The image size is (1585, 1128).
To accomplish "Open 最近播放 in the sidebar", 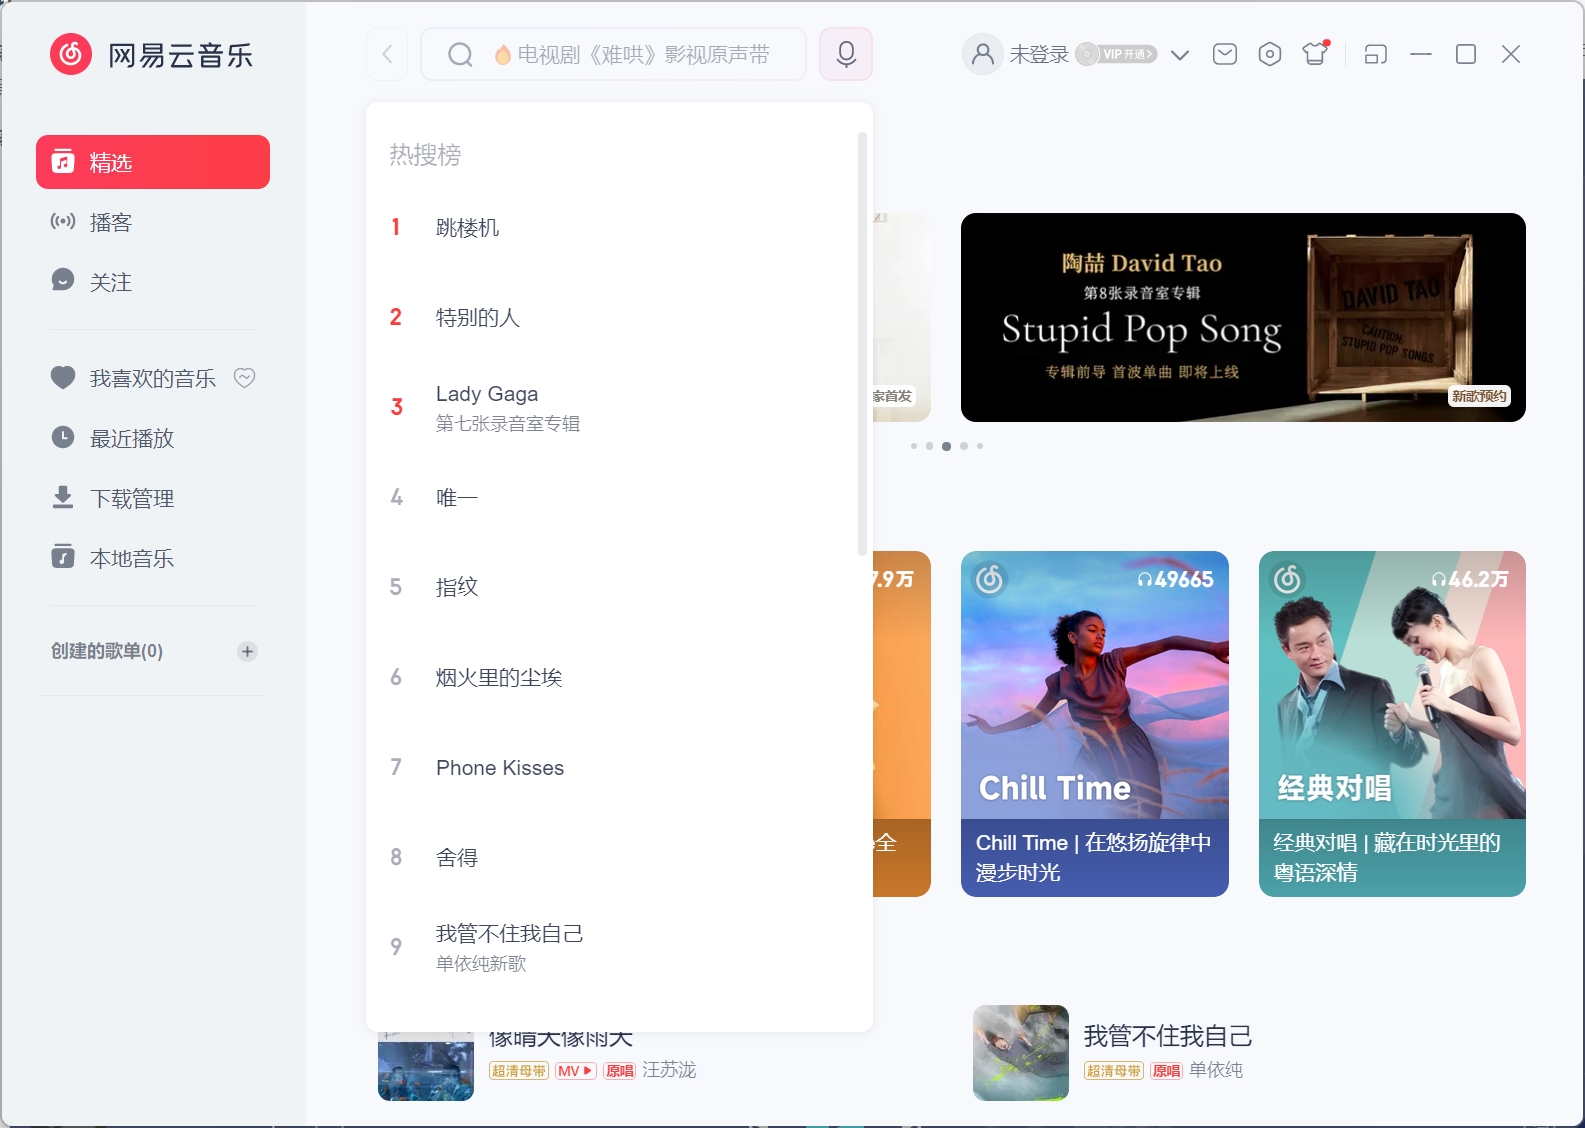I will coord(153,438).
